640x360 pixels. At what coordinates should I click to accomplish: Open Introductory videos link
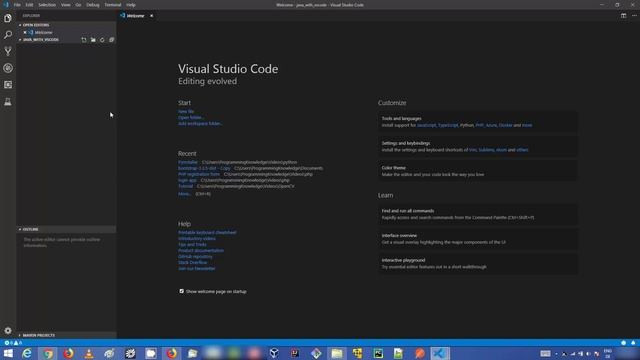(197, 238)
